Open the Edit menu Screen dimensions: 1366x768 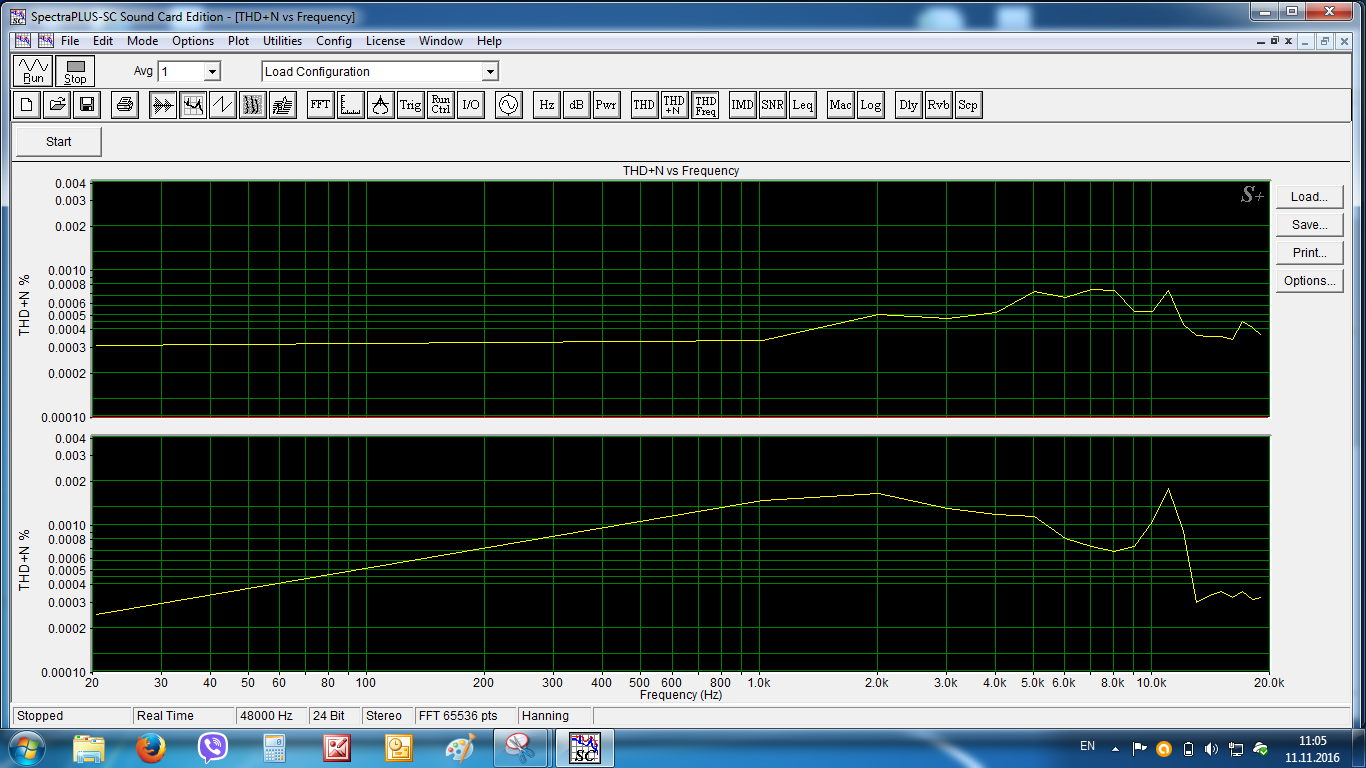(x=103, y=41)
